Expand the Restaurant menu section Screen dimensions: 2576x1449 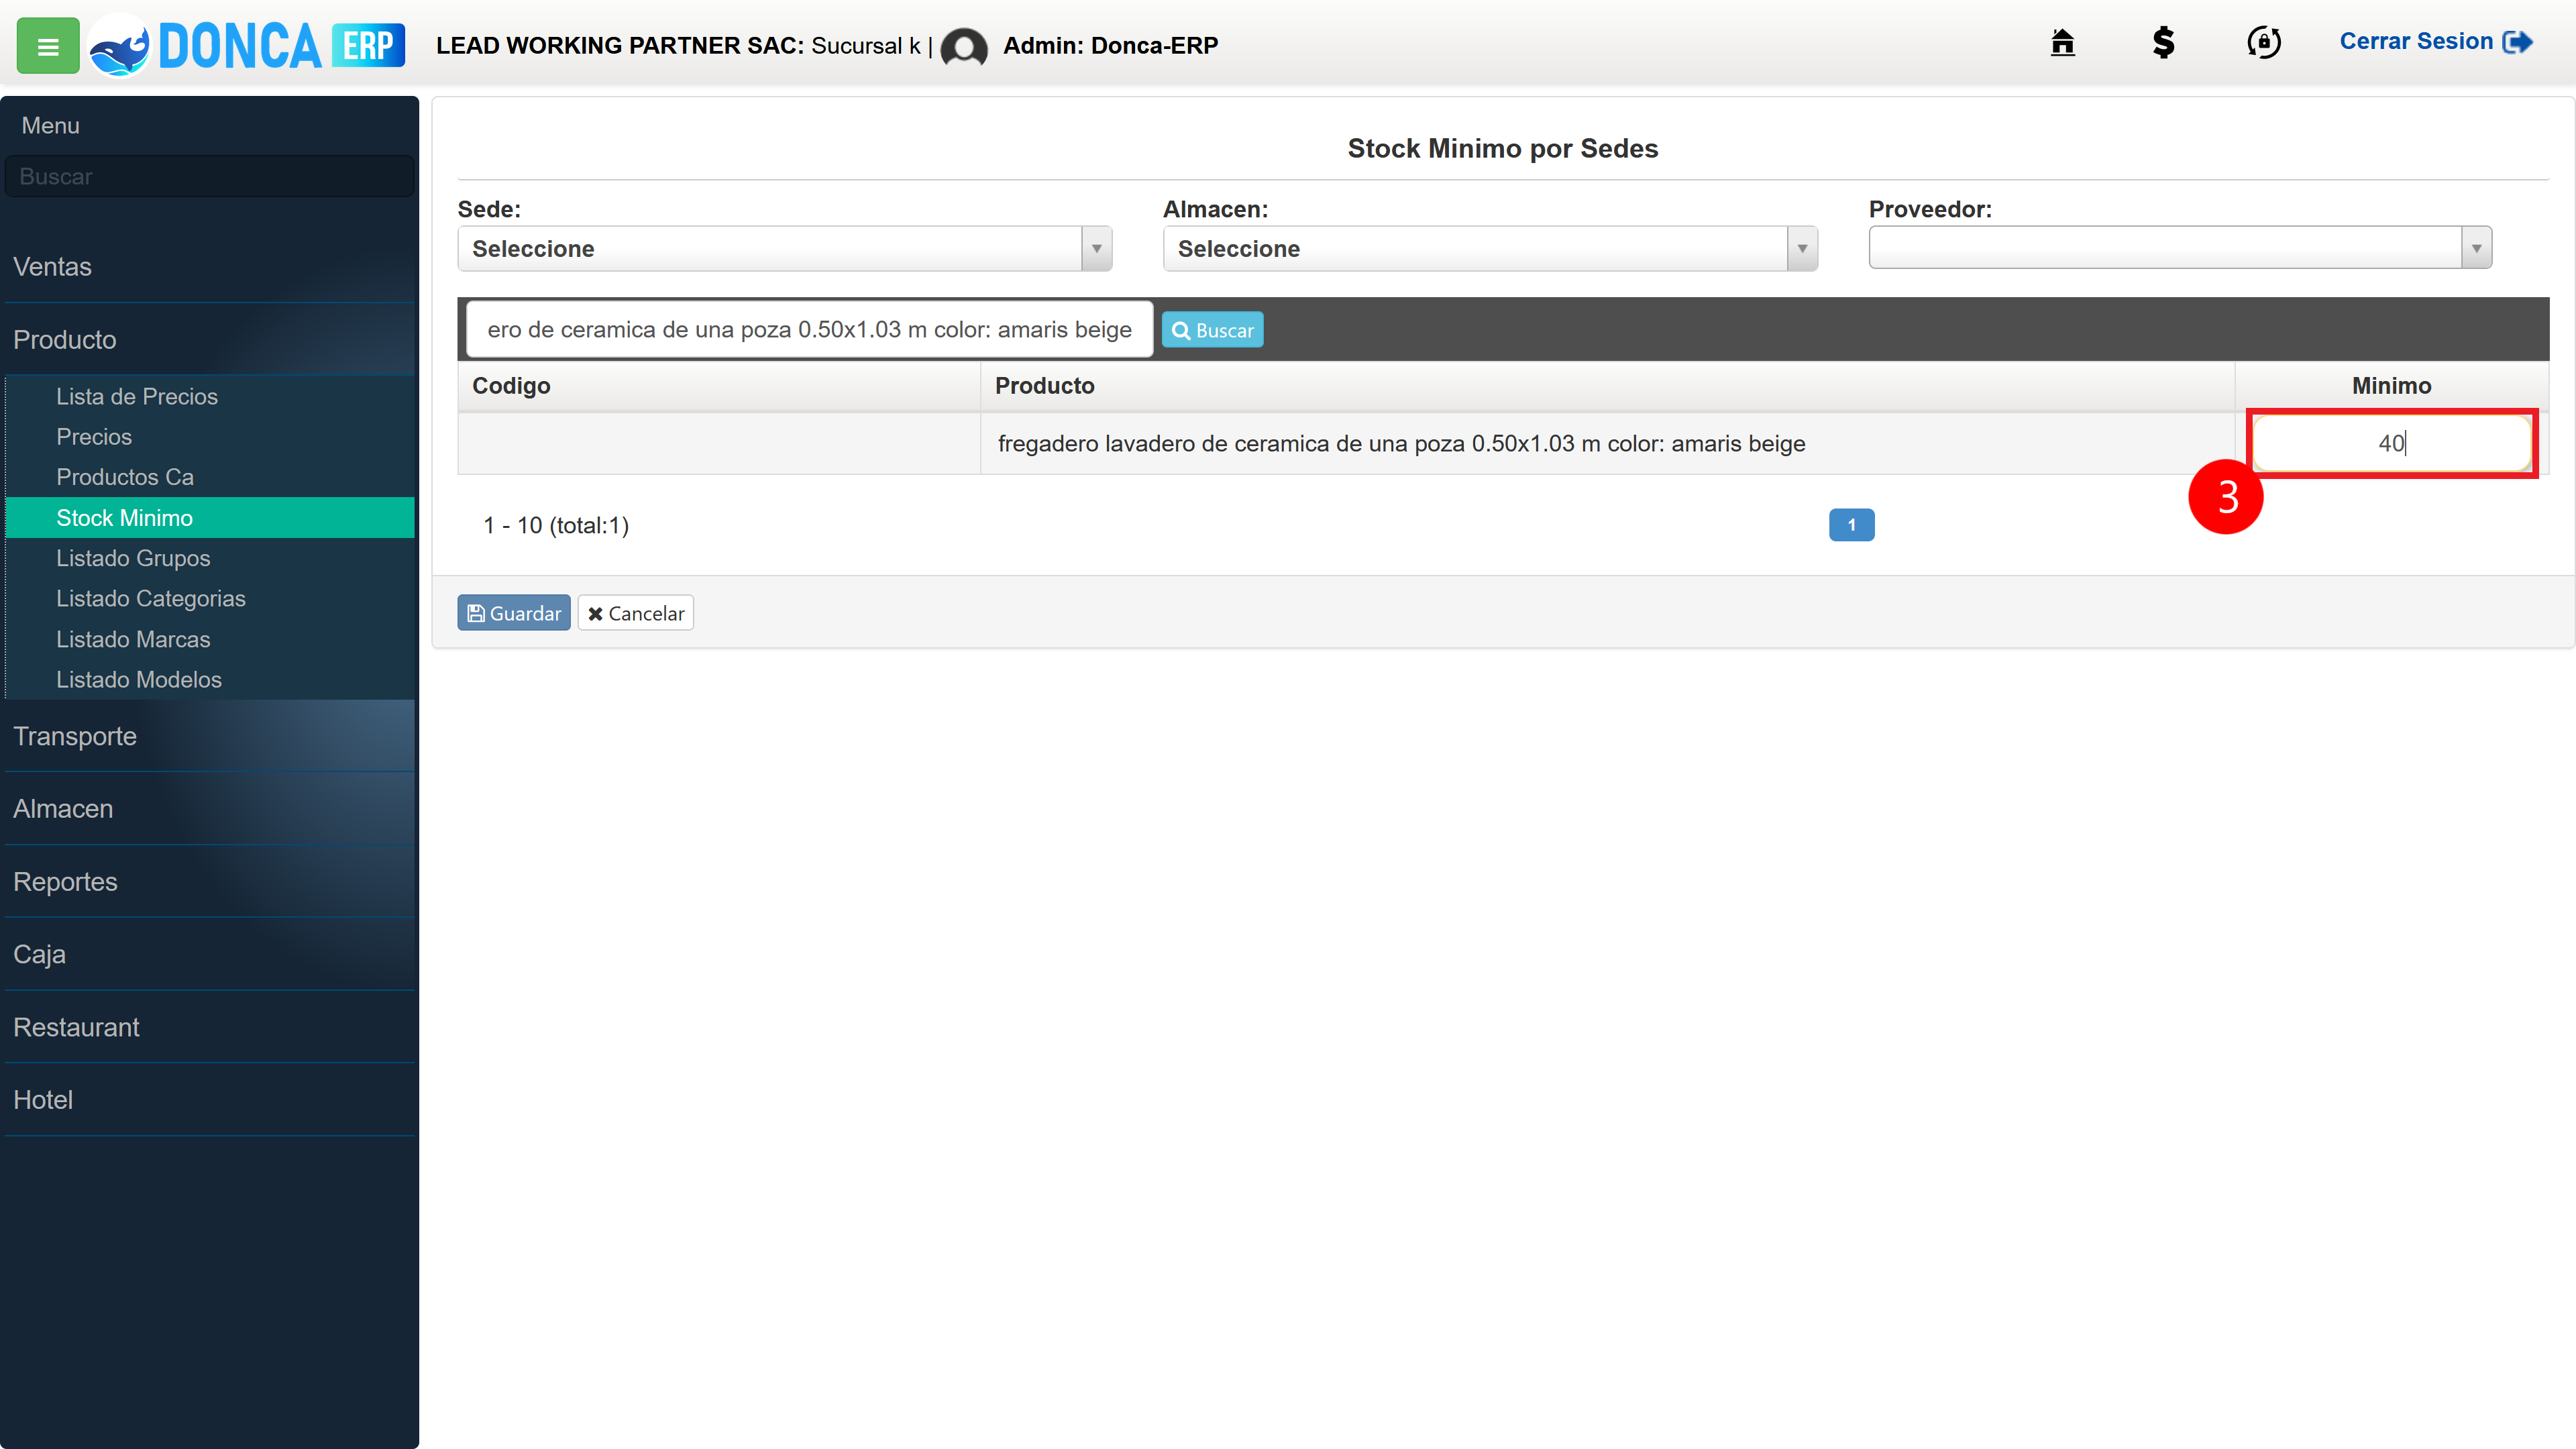click(210, 1027)
